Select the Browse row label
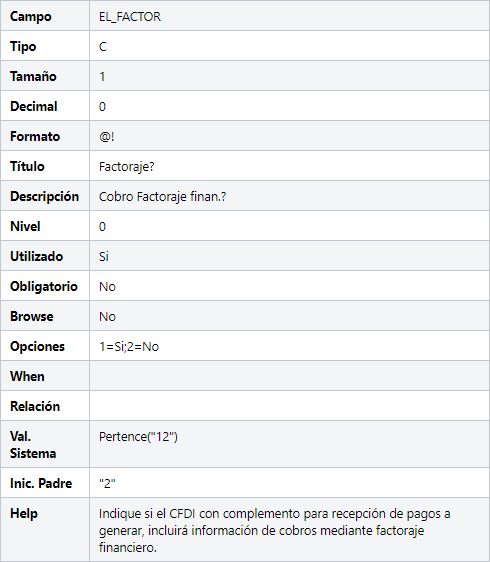The width and height of the screenshot is (490, 562). (x=32, y=316)
